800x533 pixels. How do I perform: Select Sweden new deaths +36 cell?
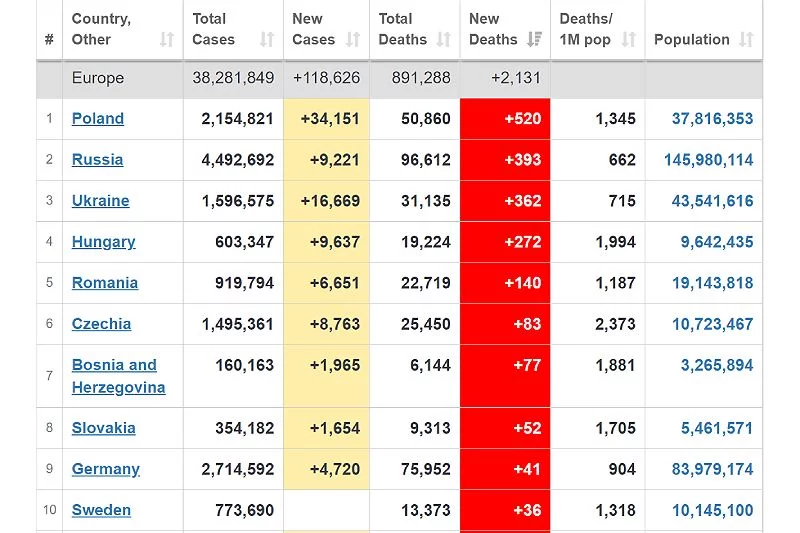click(x=505, y=510)
